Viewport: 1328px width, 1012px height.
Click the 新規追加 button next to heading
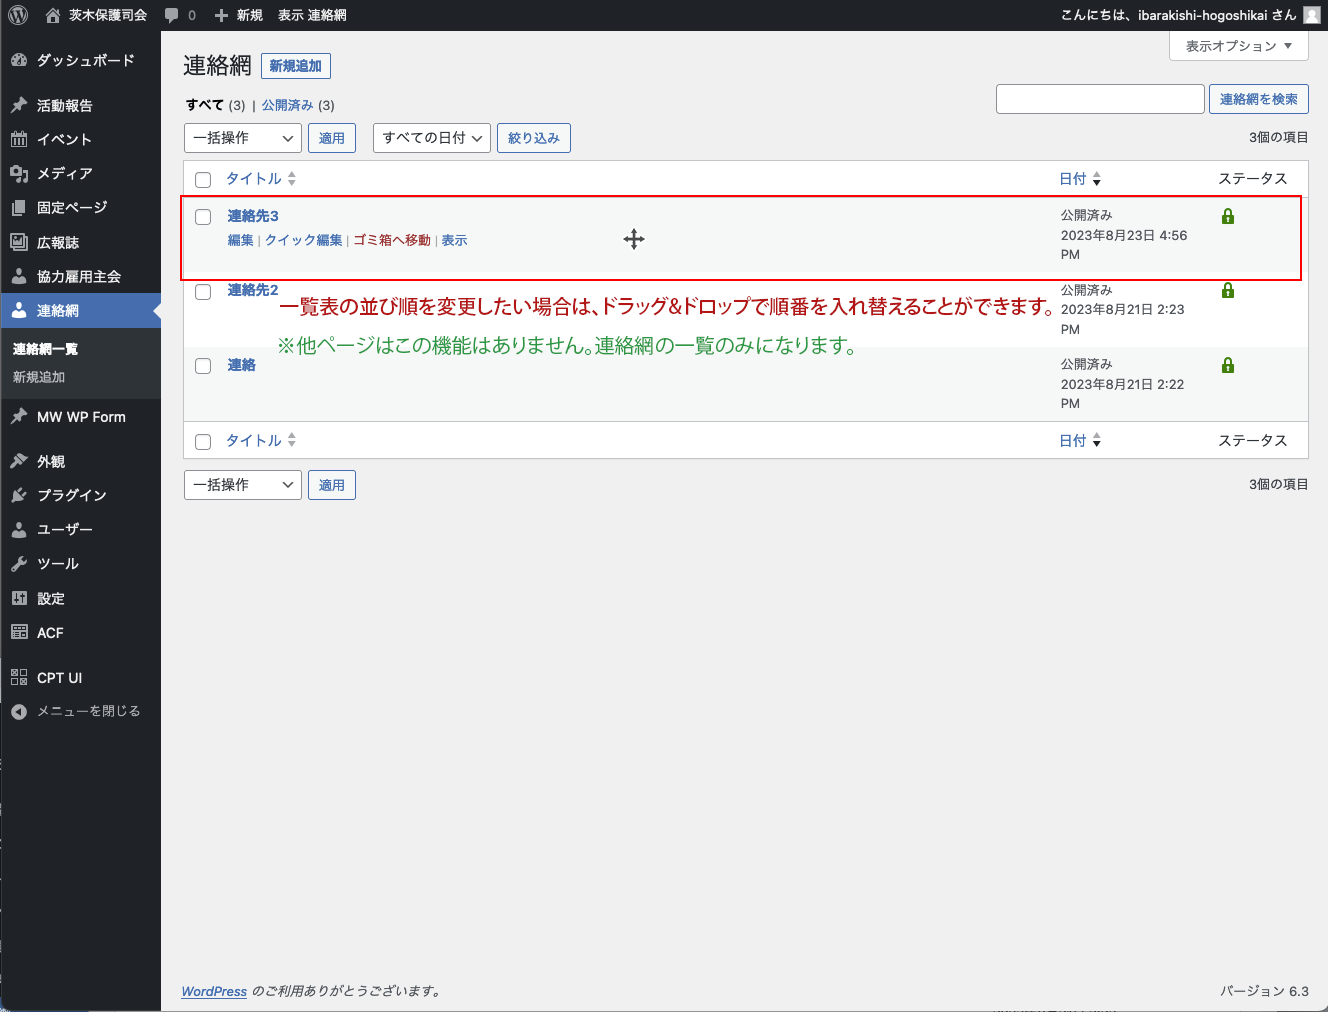click(295, 66)
